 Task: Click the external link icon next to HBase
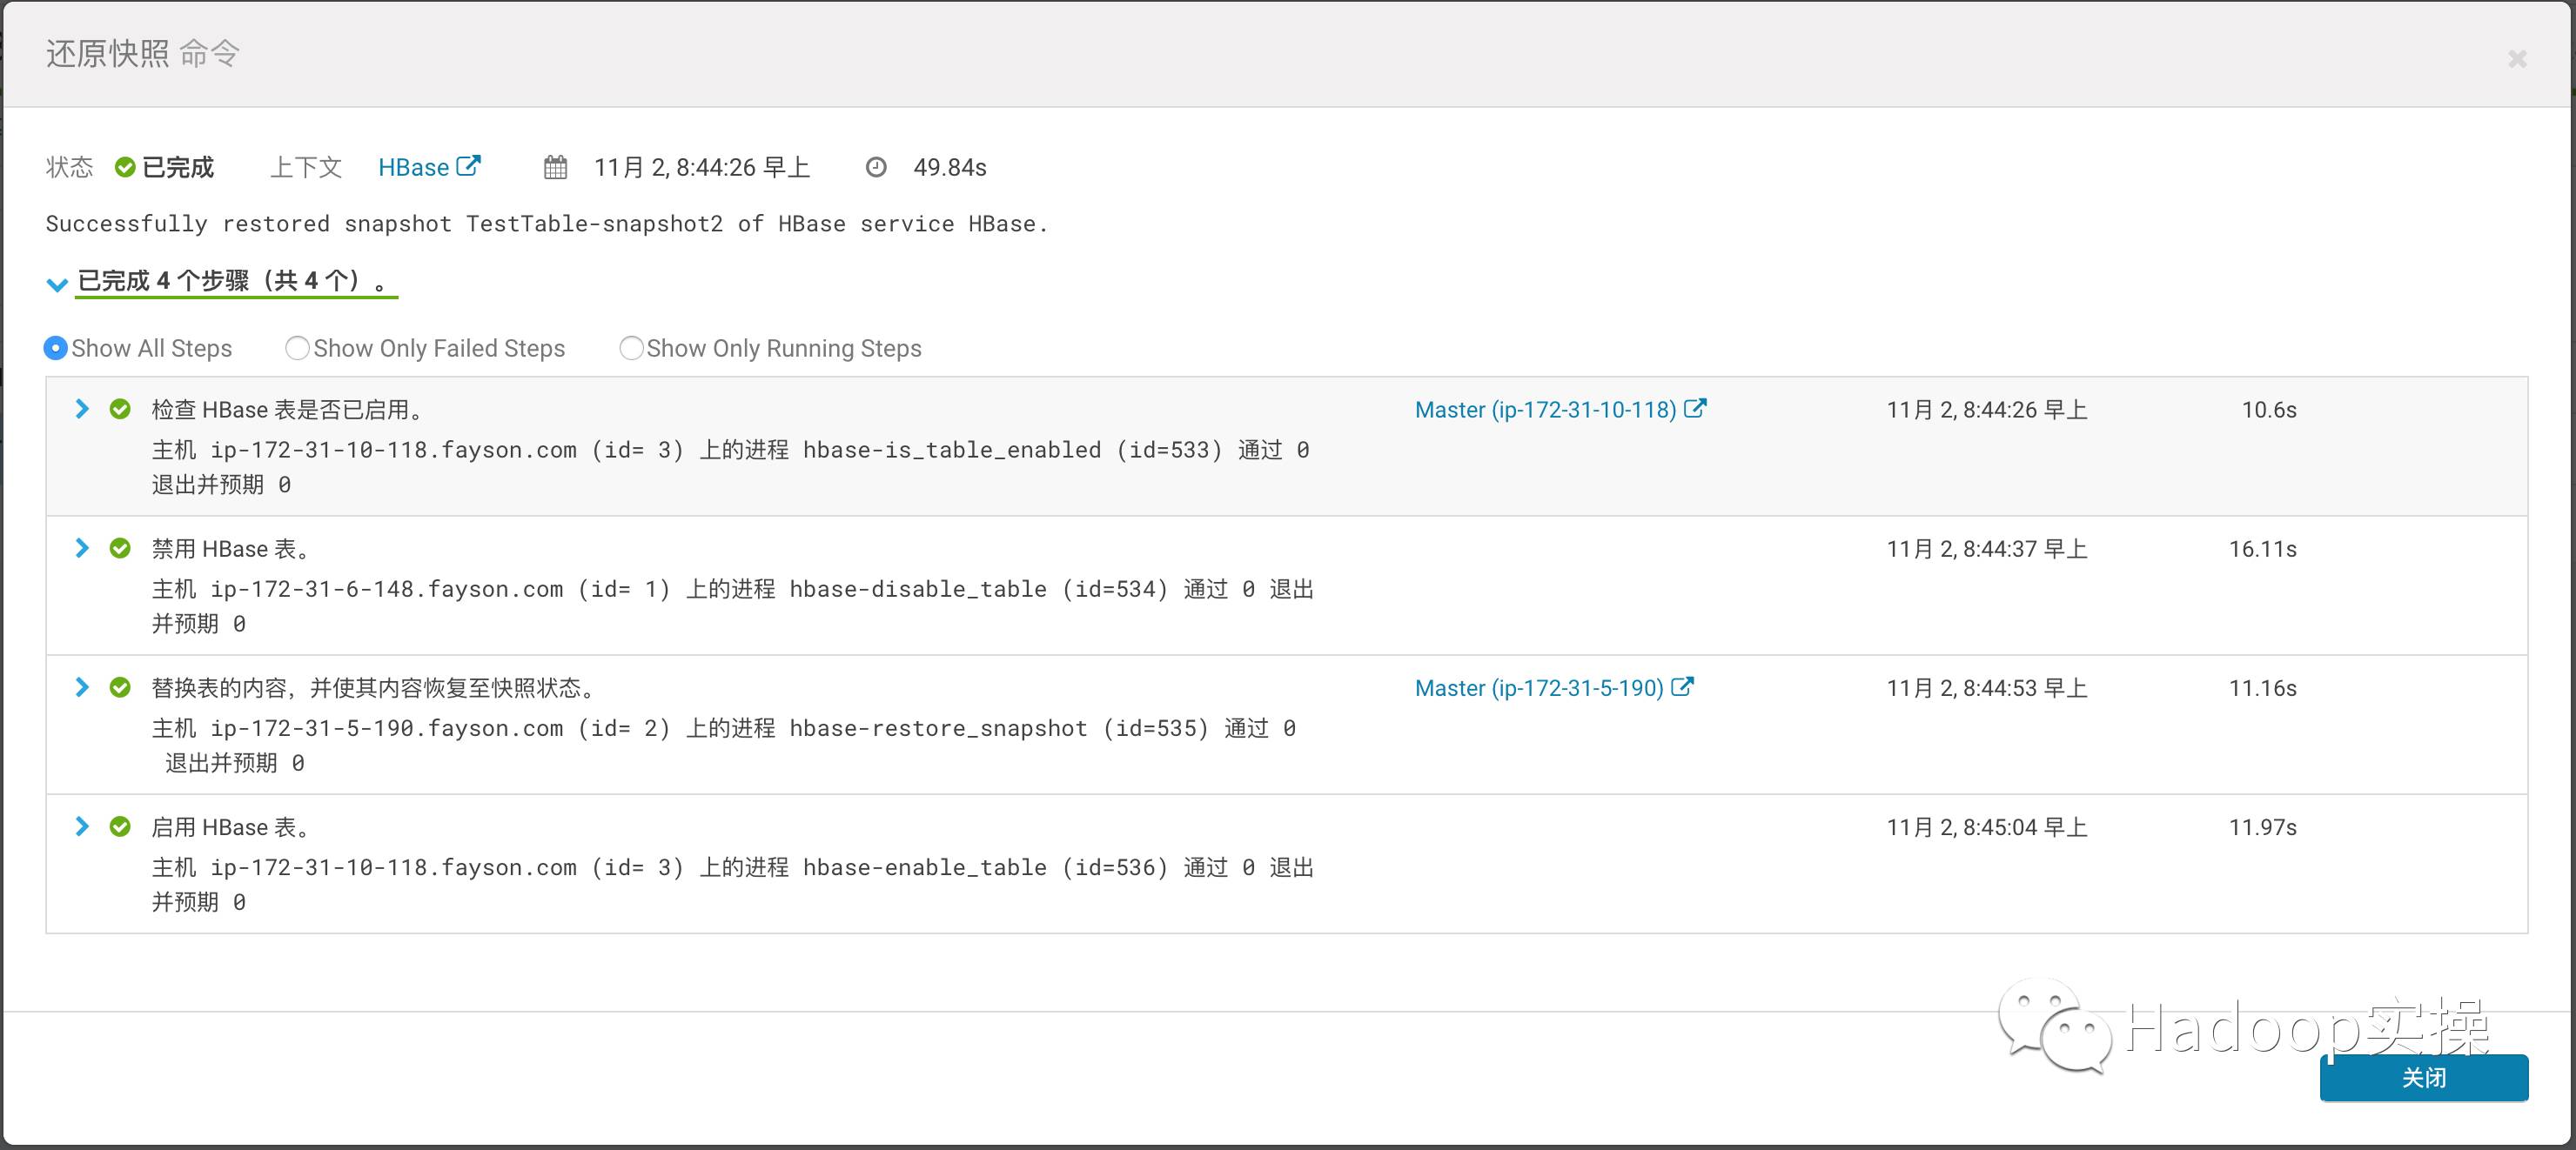point(468,166)
